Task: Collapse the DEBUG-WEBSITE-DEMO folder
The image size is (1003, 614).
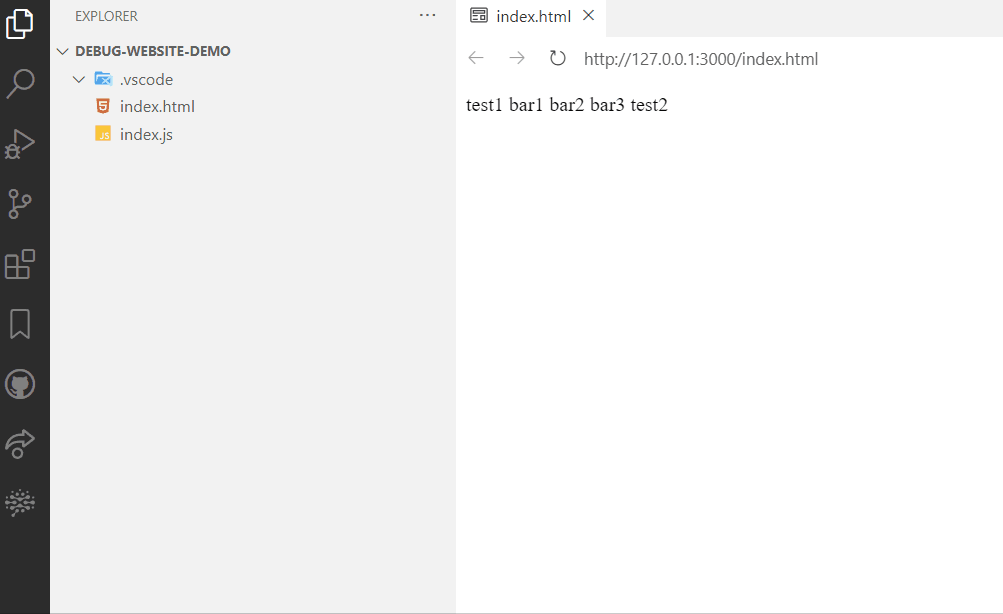Action: point(63,50)
